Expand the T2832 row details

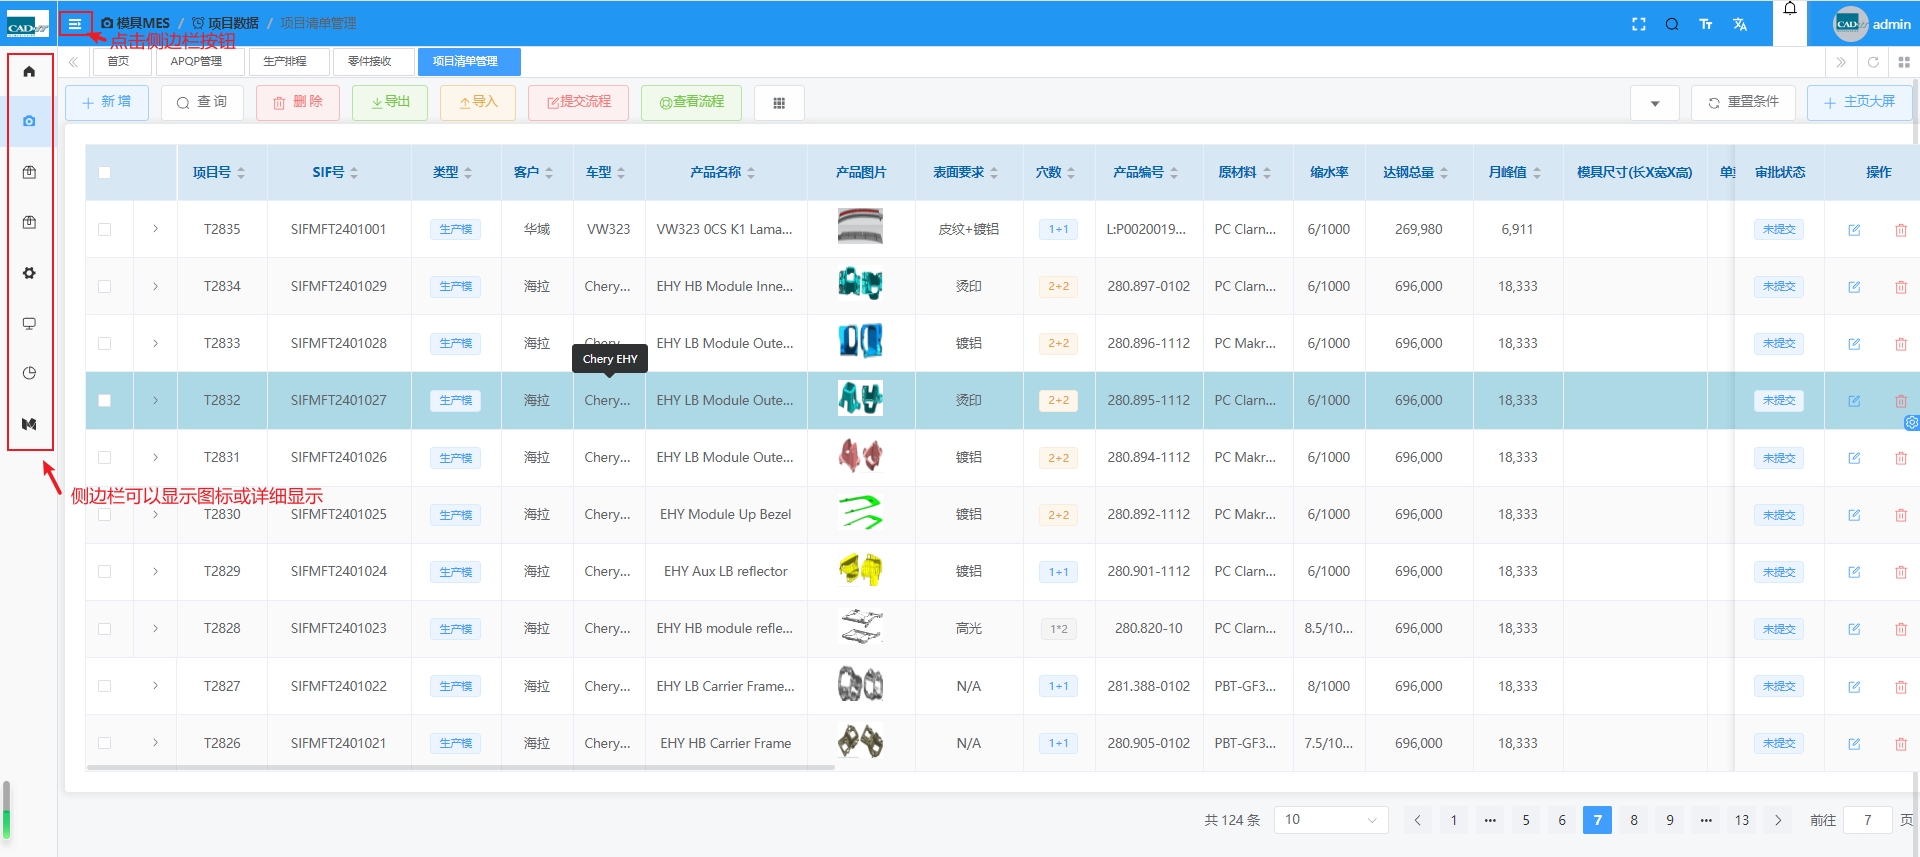click(155, 400)
